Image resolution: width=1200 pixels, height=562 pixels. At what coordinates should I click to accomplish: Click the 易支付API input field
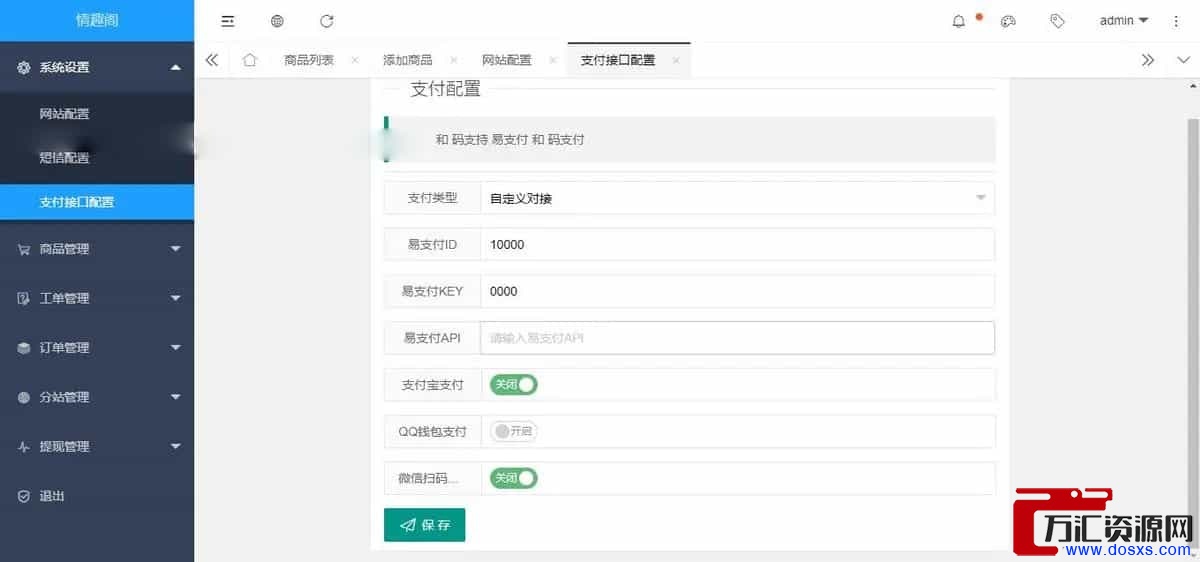coord(737,338)
